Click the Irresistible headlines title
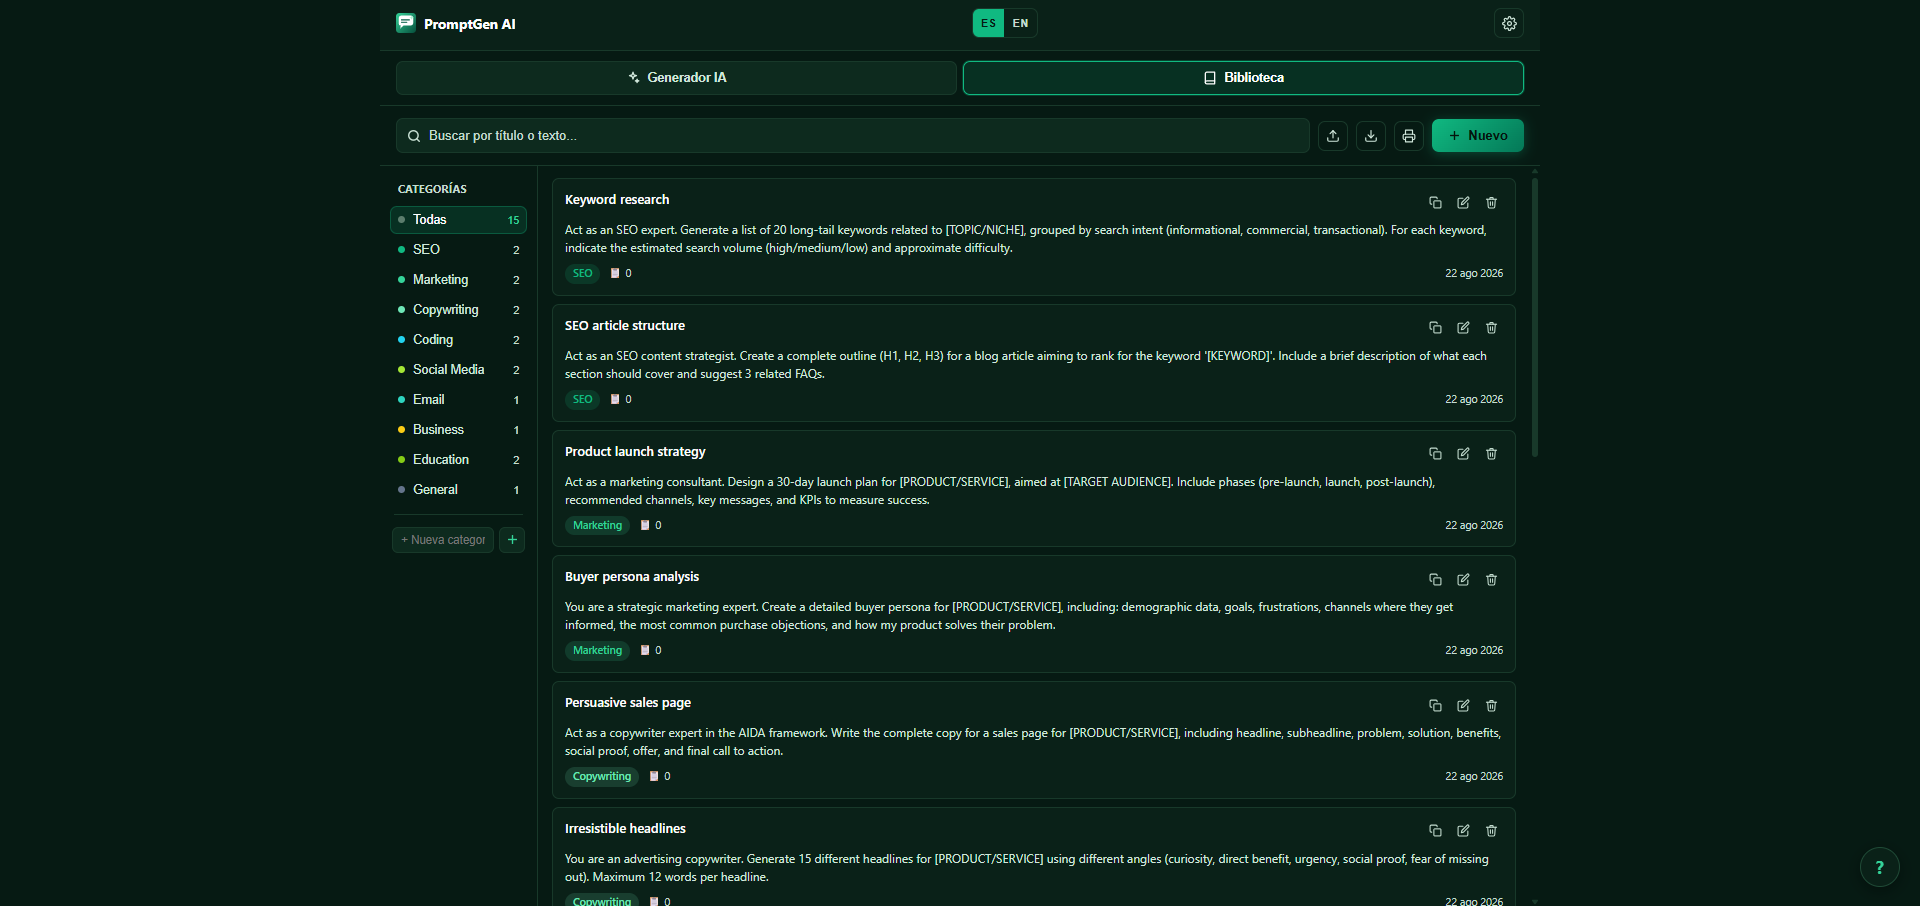 tap(625, 829)
